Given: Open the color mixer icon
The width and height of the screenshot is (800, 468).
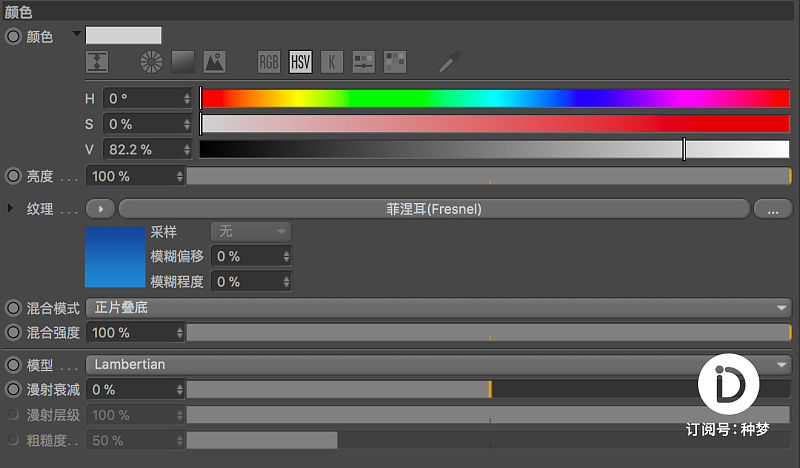Looking at the screenshot, I should tap(364, 62).
